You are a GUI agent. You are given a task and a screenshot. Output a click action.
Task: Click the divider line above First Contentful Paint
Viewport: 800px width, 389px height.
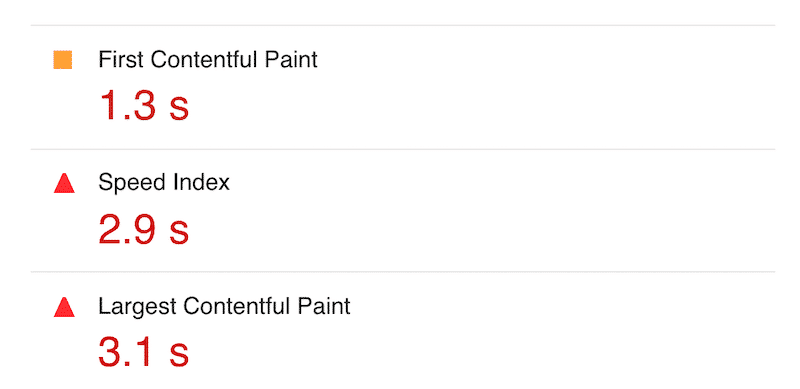[403, 25]
